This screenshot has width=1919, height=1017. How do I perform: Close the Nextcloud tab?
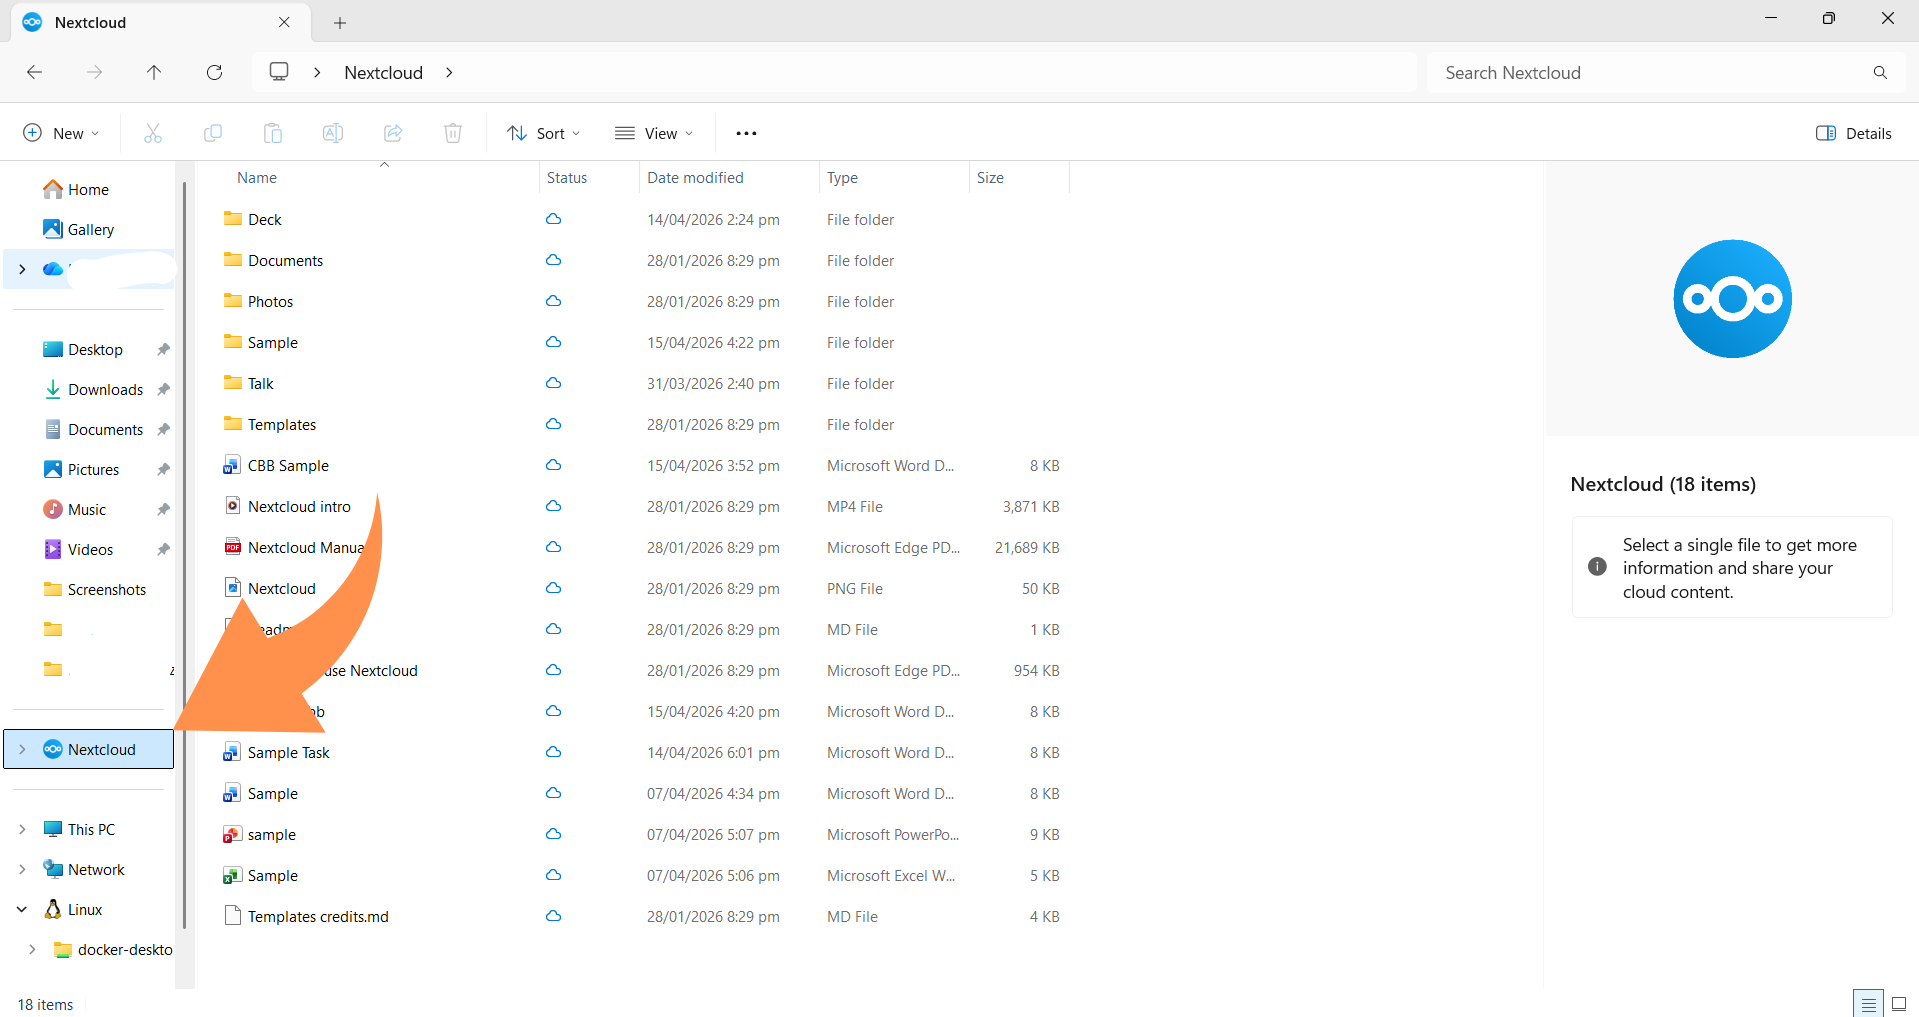(284, 22)
